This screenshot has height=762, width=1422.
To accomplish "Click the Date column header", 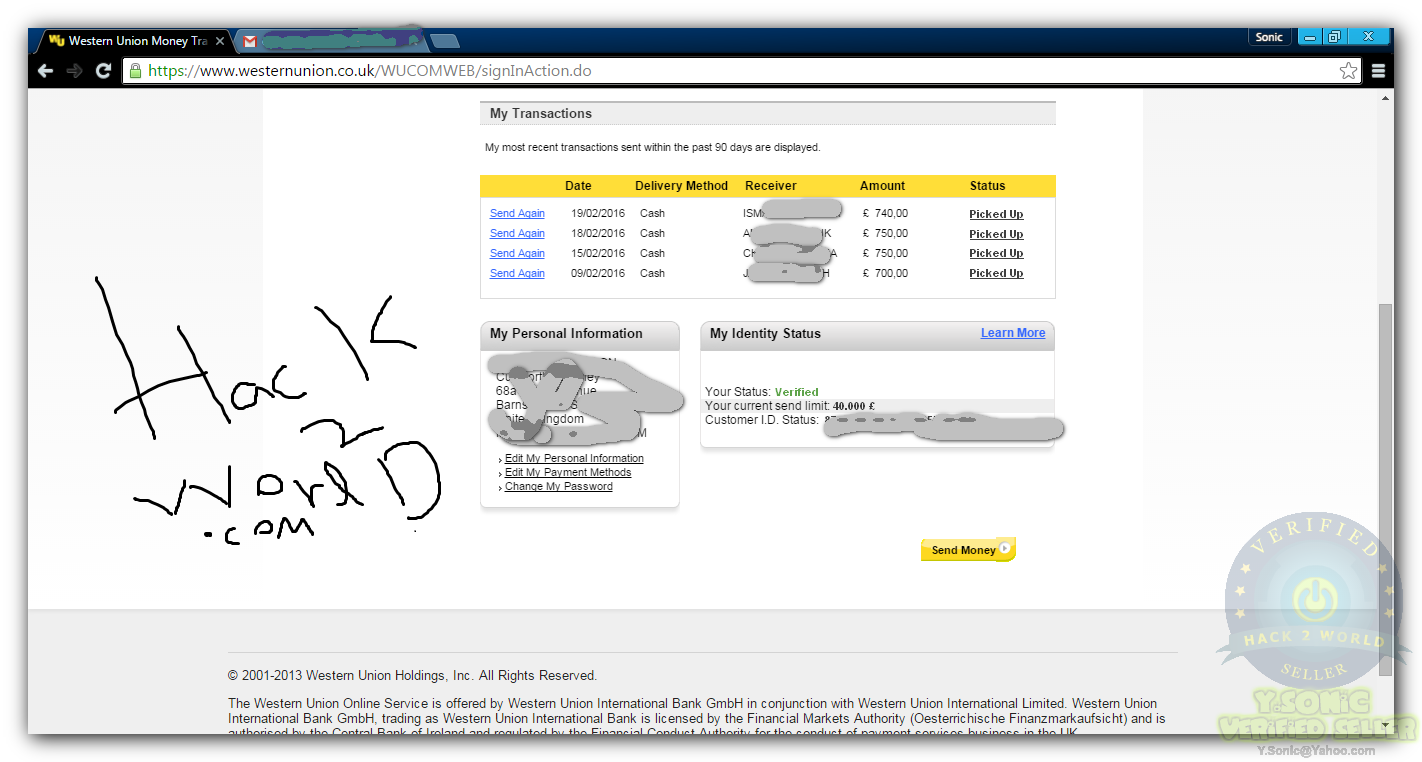I will click(x=578, y=186).
